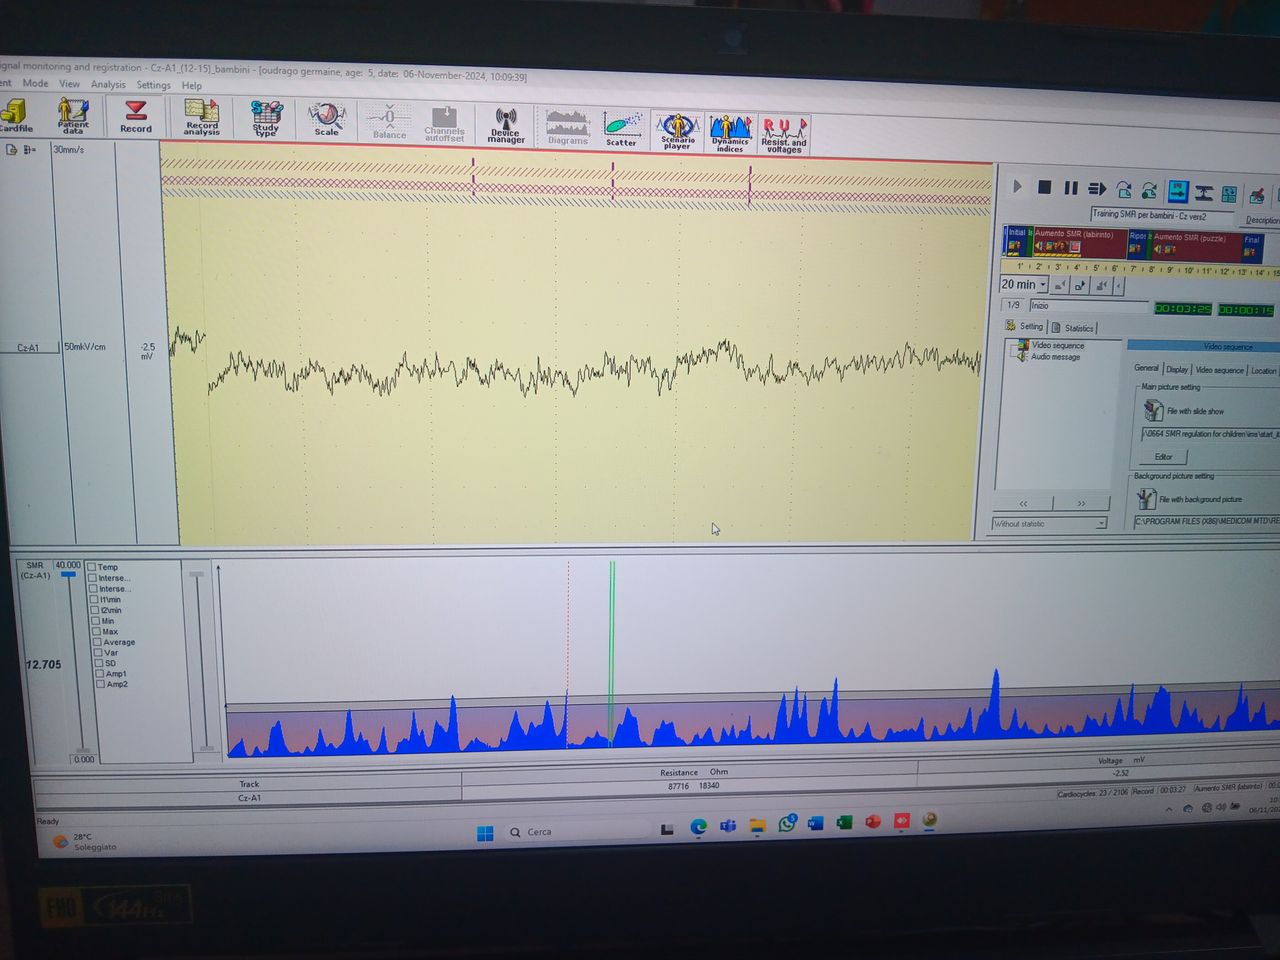Screen dimensions: 1280x960
Task: Tick the Average checkbox
Action: coord(97,642)
